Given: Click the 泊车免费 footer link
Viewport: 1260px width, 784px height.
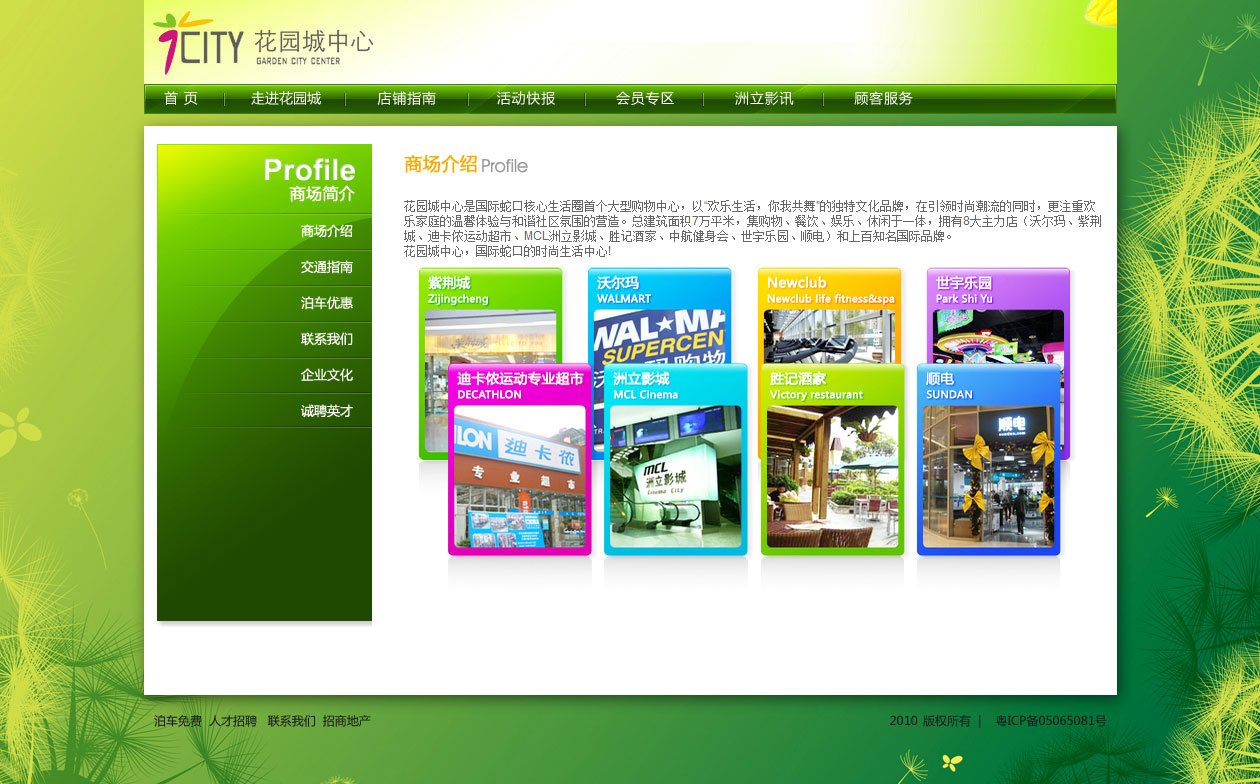Looking at the screenshot, I should [x=178, y=721].
